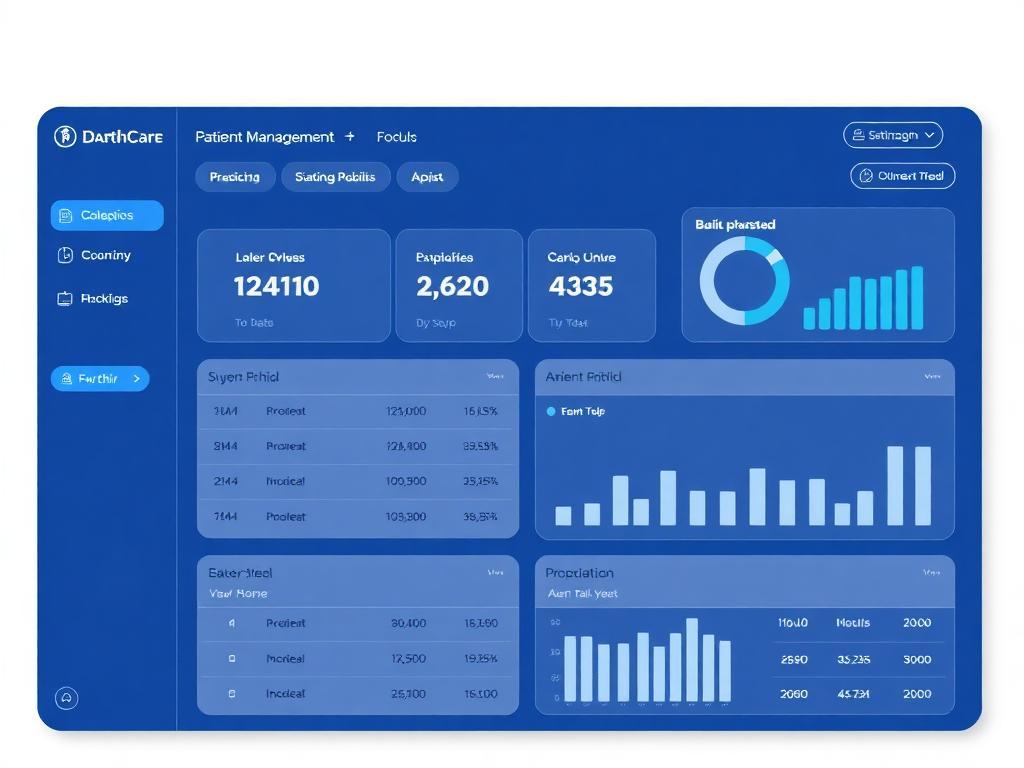Viewport: 1024px width, 768px height.
Task: Click the plus icon beside Patient Management
Action: click(x=350, y=136)
